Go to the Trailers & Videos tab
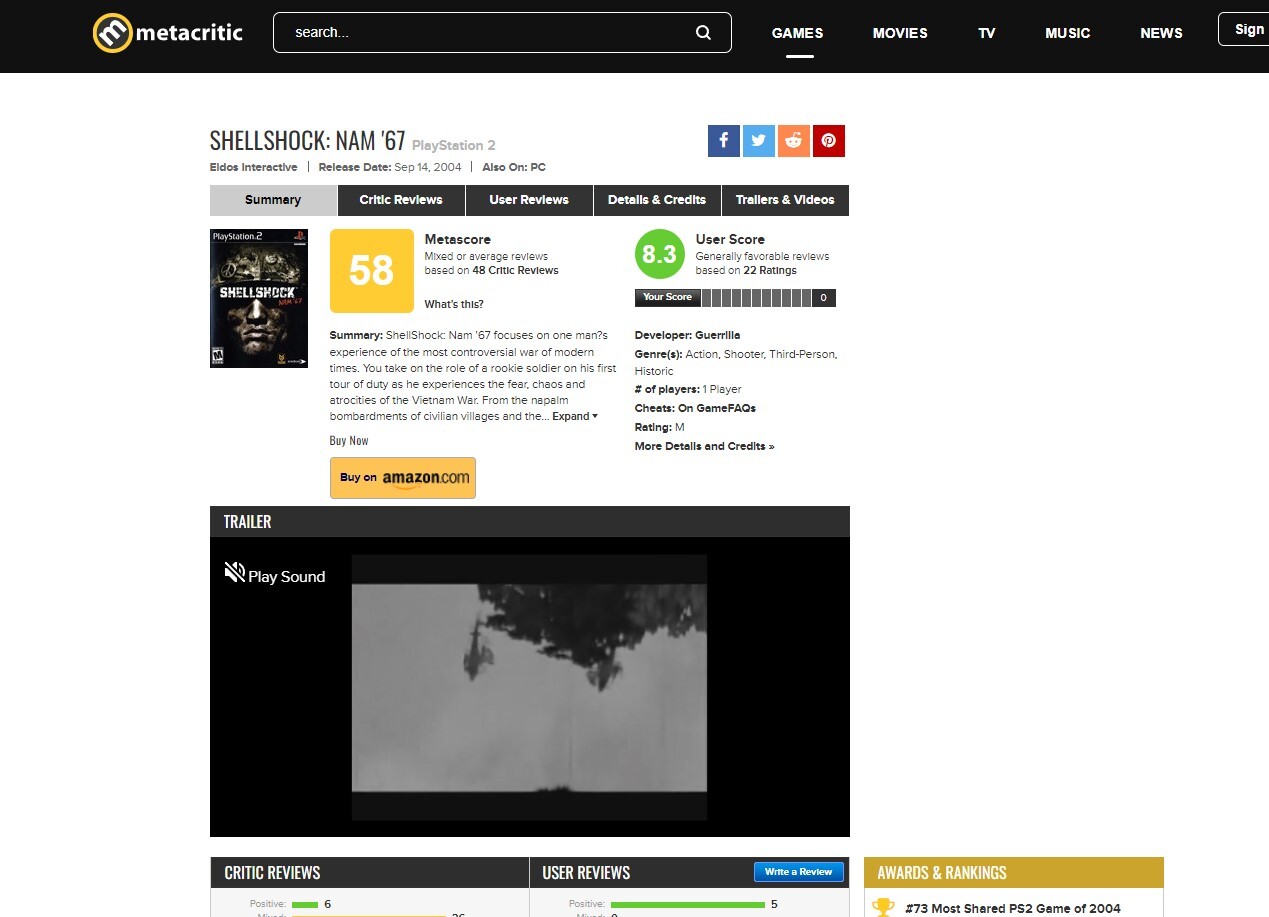 tap(785, 200)
